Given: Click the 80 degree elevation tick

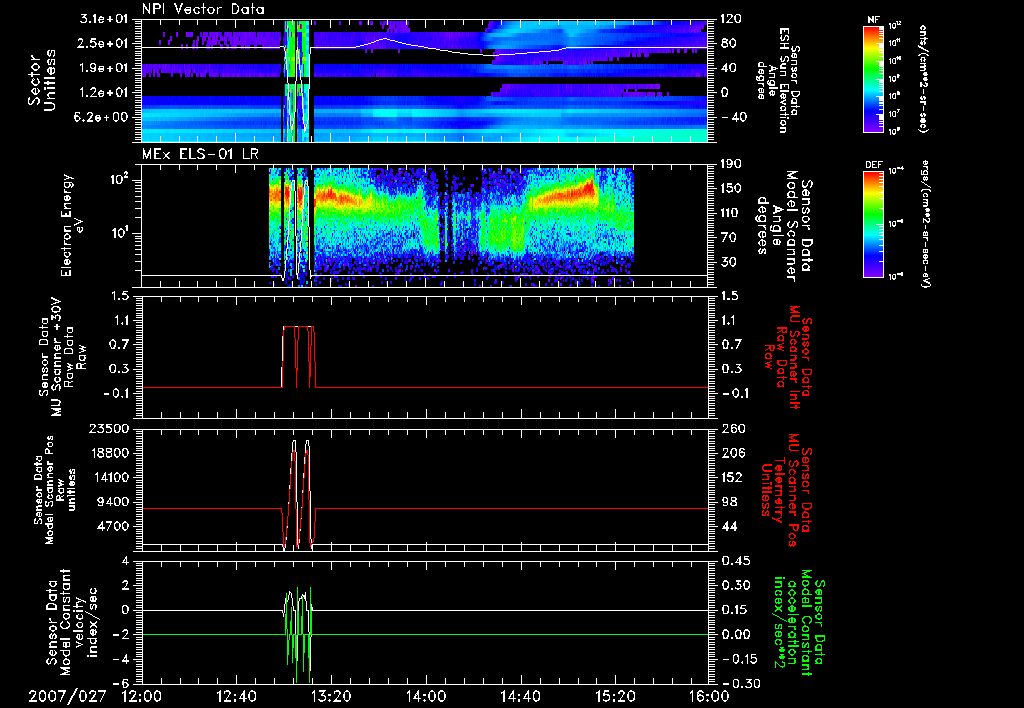Looking at the screenshot, I should pos(728,43).
